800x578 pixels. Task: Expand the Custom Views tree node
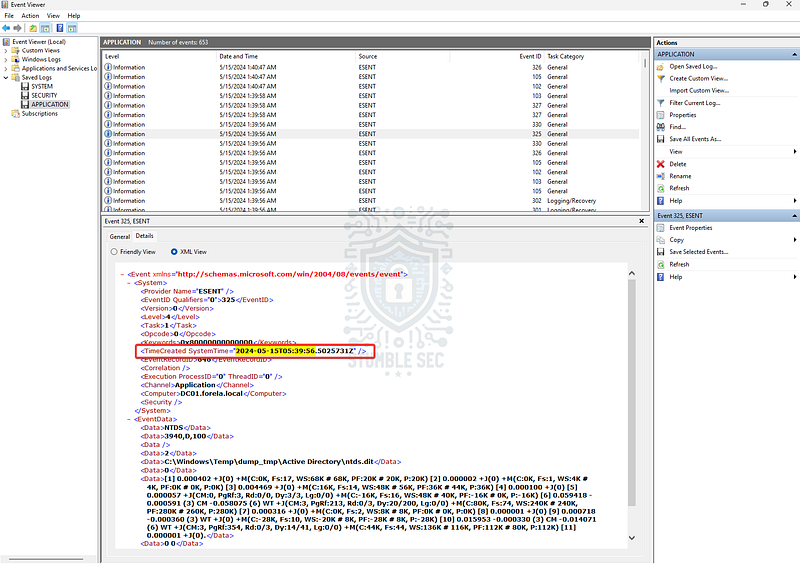coord(6,51)
